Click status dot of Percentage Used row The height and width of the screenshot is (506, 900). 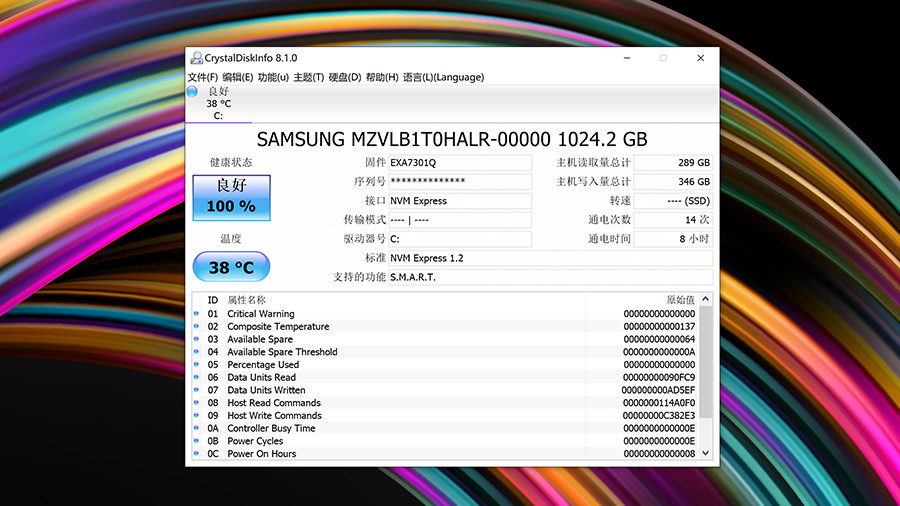tap(196, 364)
